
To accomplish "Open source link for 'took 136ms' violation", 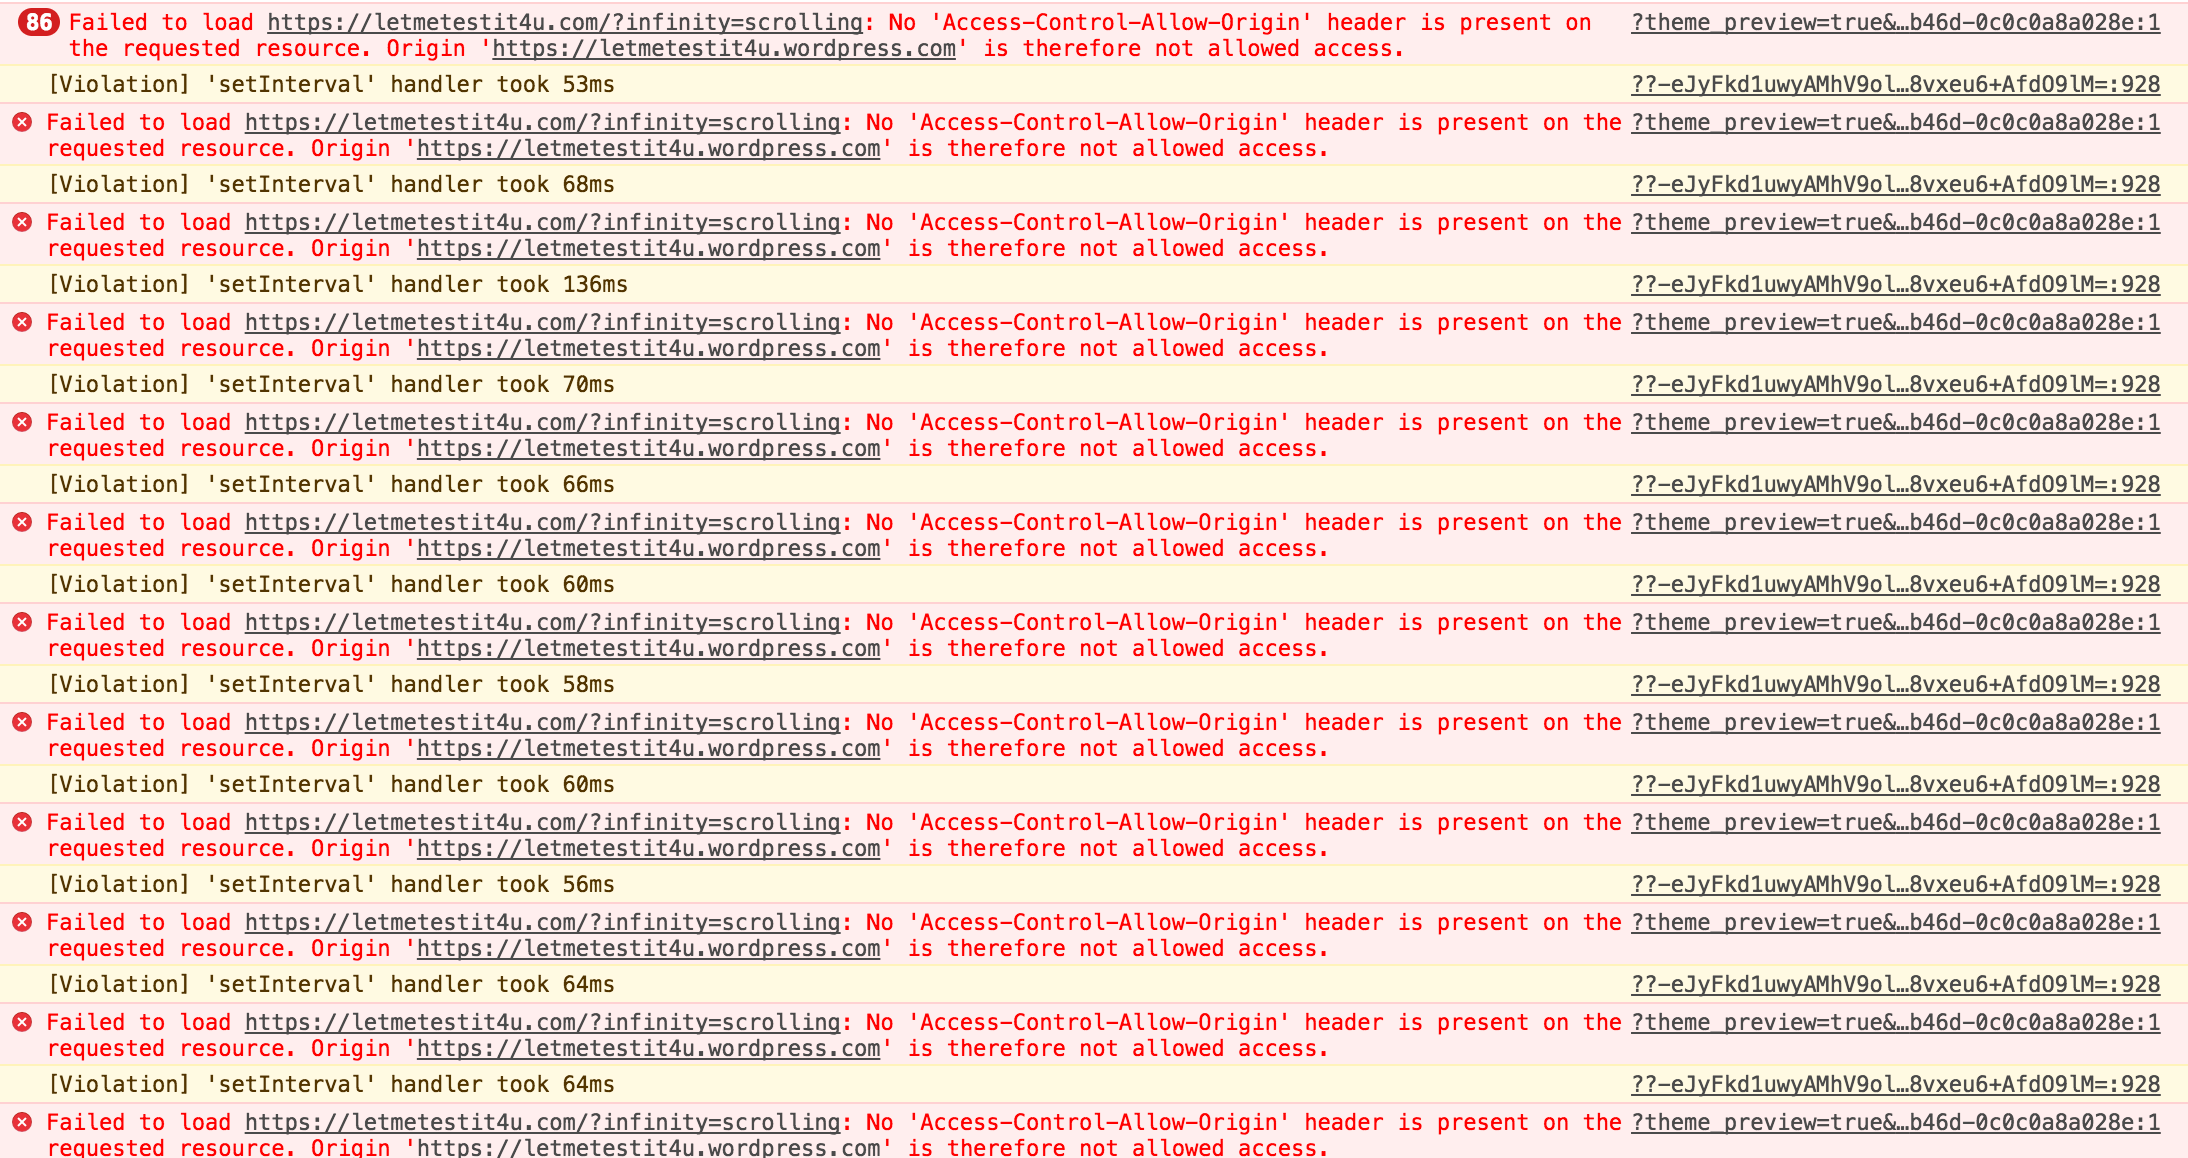I will [1895, 284].
